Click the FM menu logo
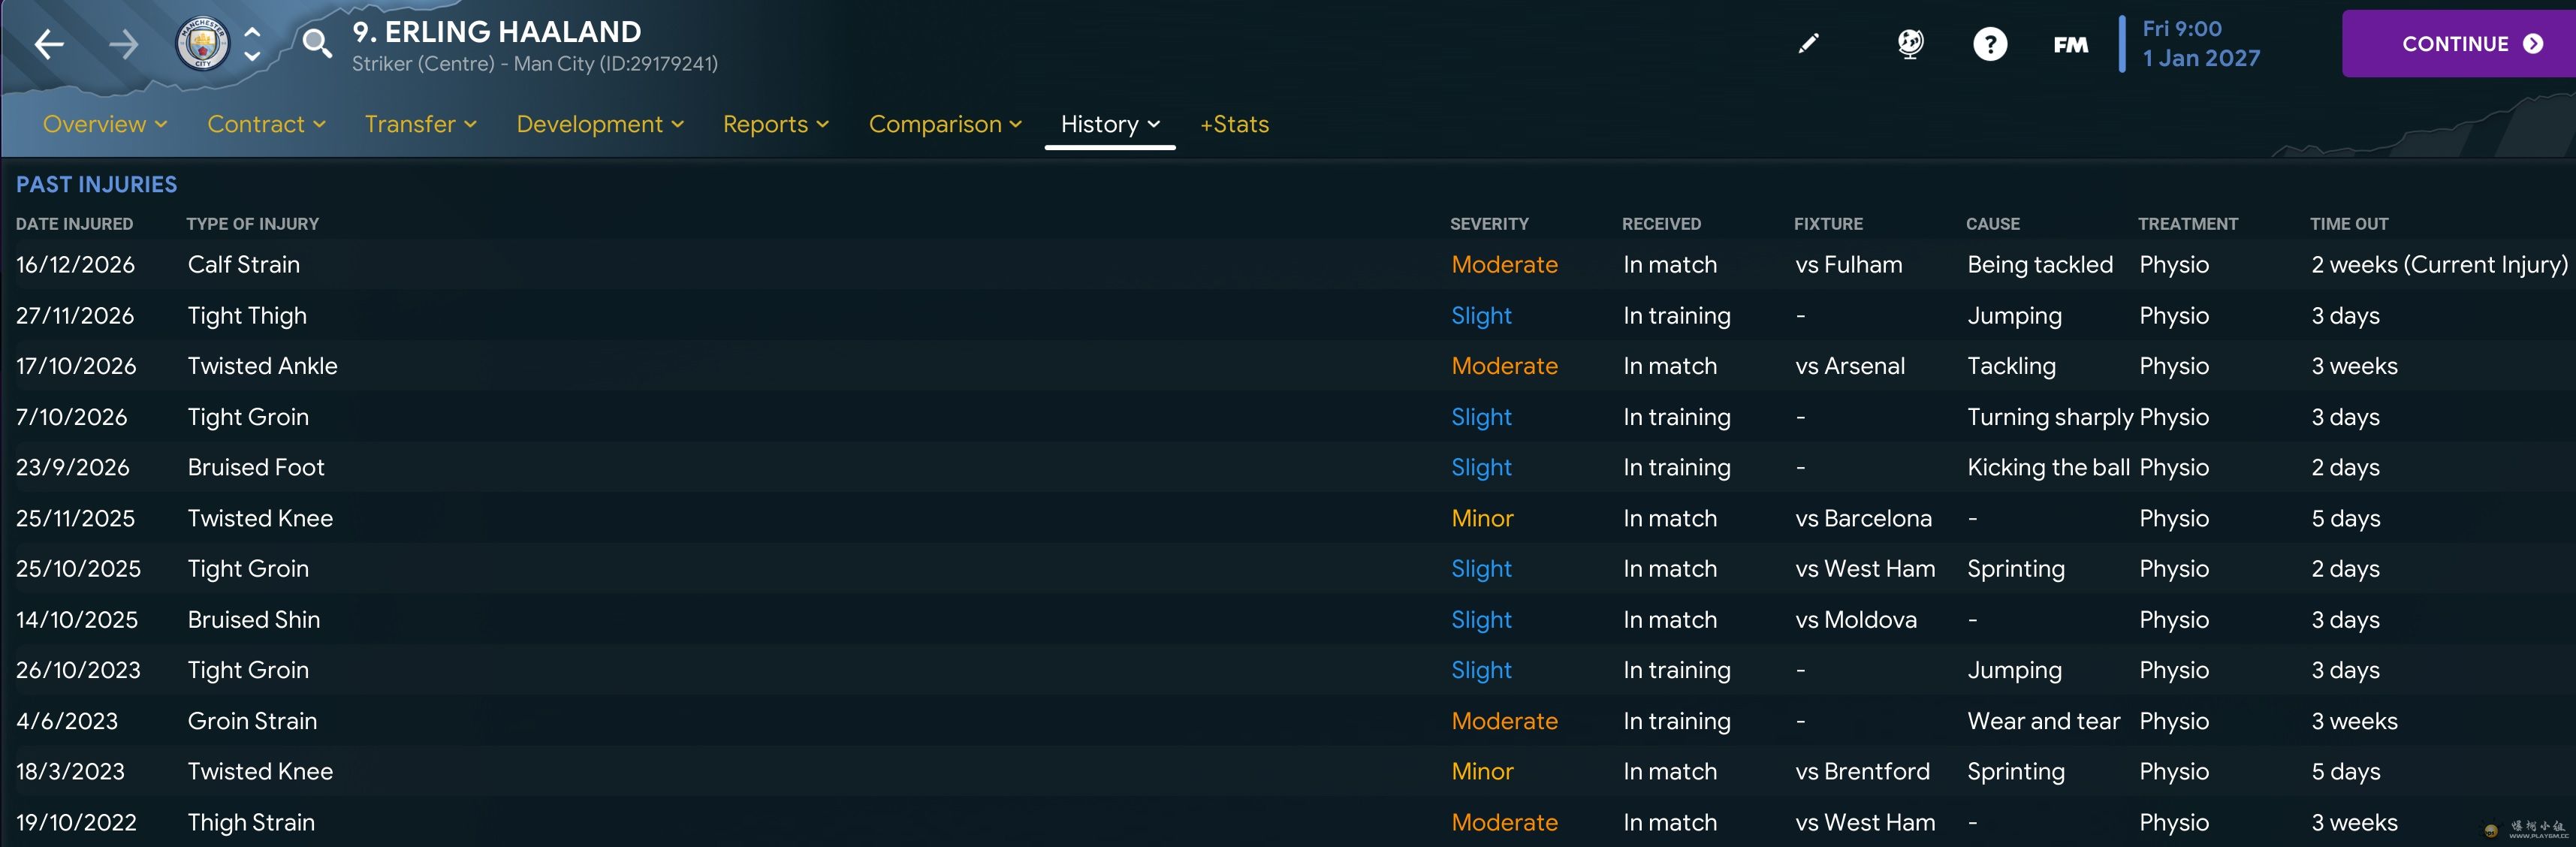2576x847 pixels. pos(2070,45)
